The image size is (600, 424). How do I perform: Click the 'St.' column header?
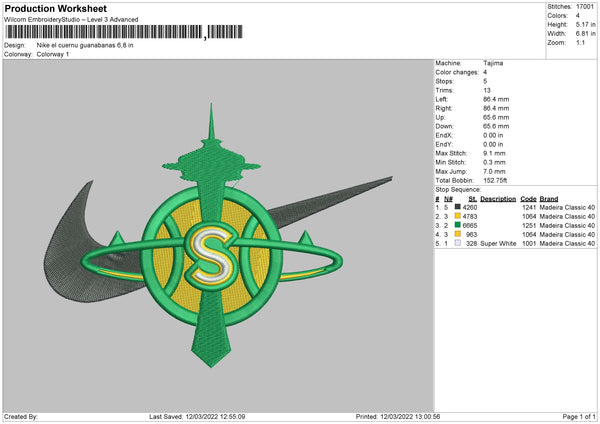pyautogui.click(x=473, y=199)
